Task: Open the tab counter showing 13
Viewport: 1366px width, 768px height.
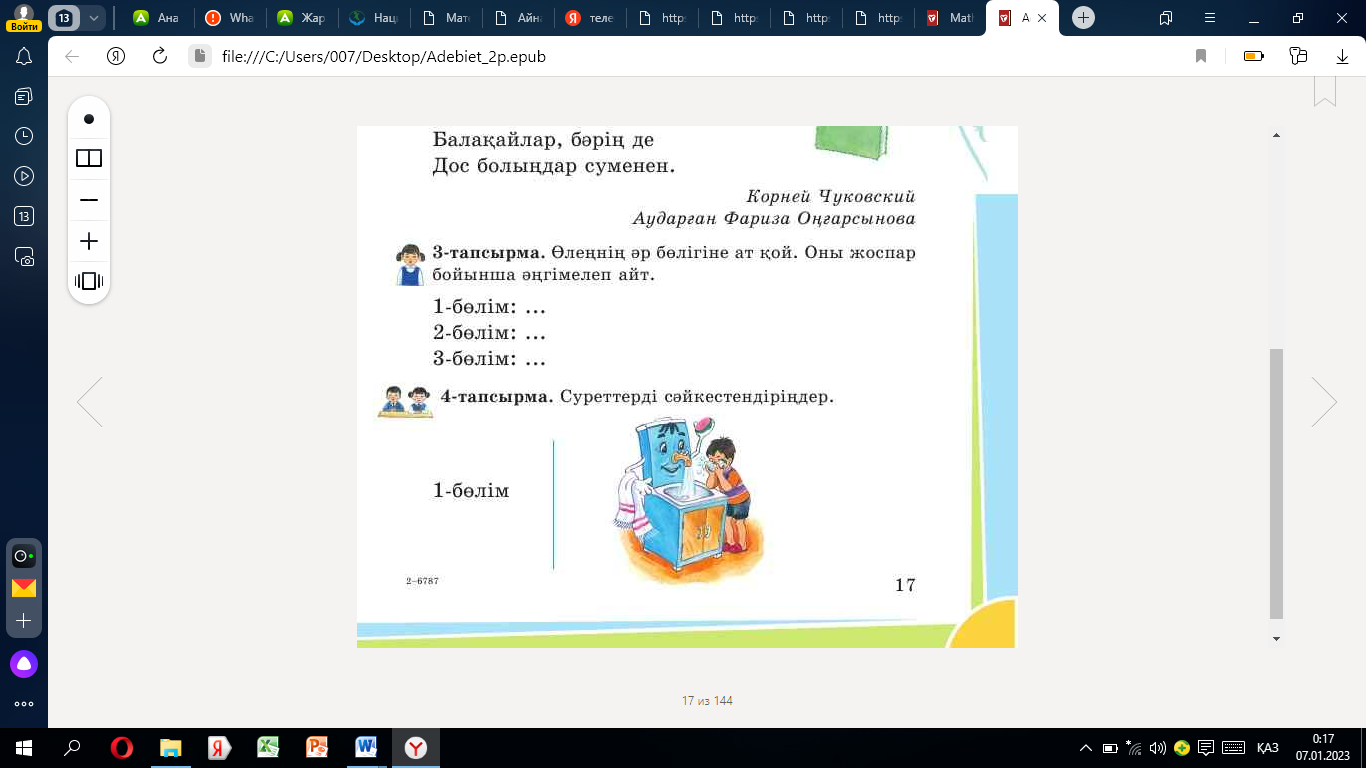Action: pos(64,18)
